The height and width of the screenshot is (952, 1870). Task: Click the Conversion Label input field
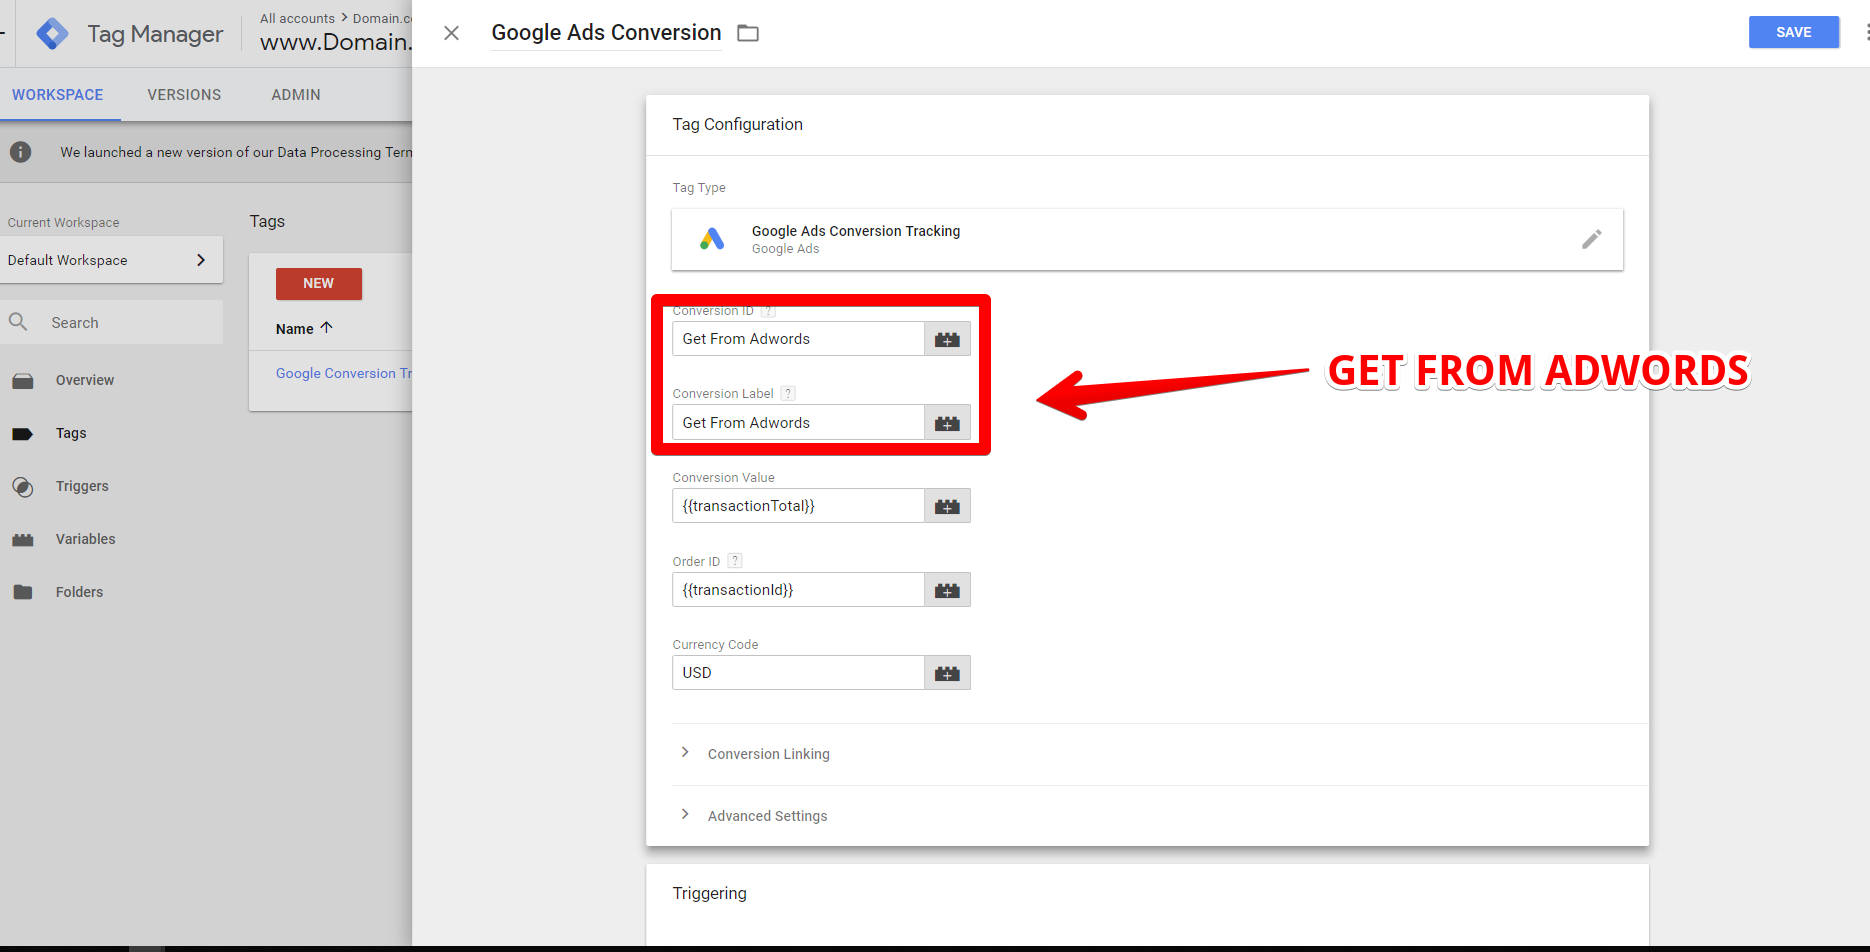coord(798,423)
